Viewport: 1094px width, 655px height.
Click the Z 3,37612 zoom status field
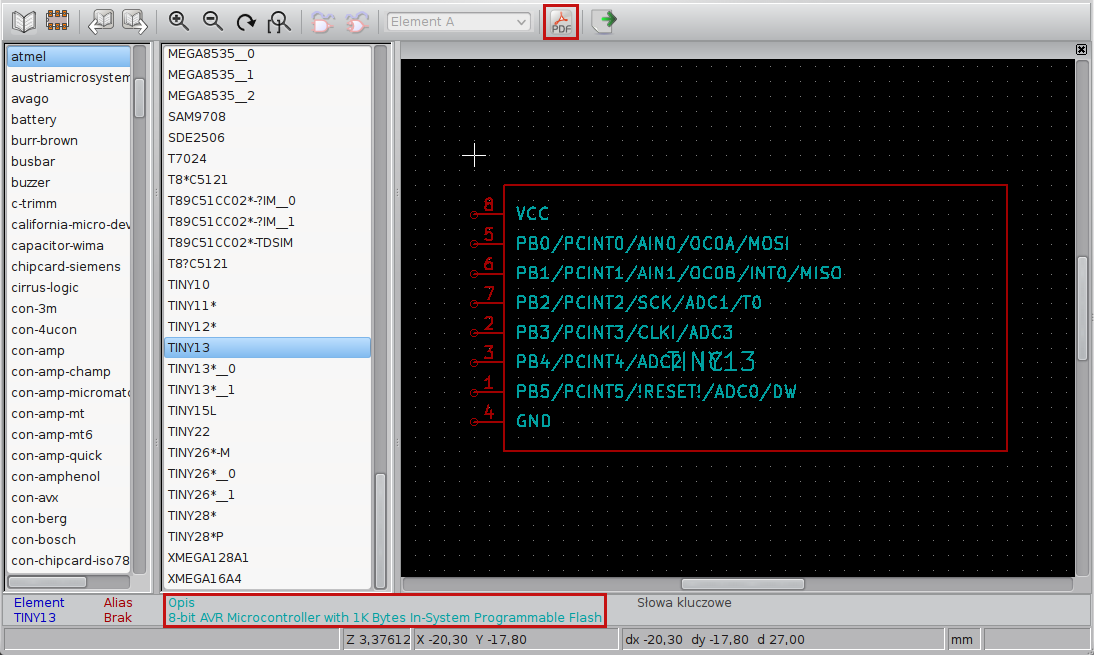(377, 639)
